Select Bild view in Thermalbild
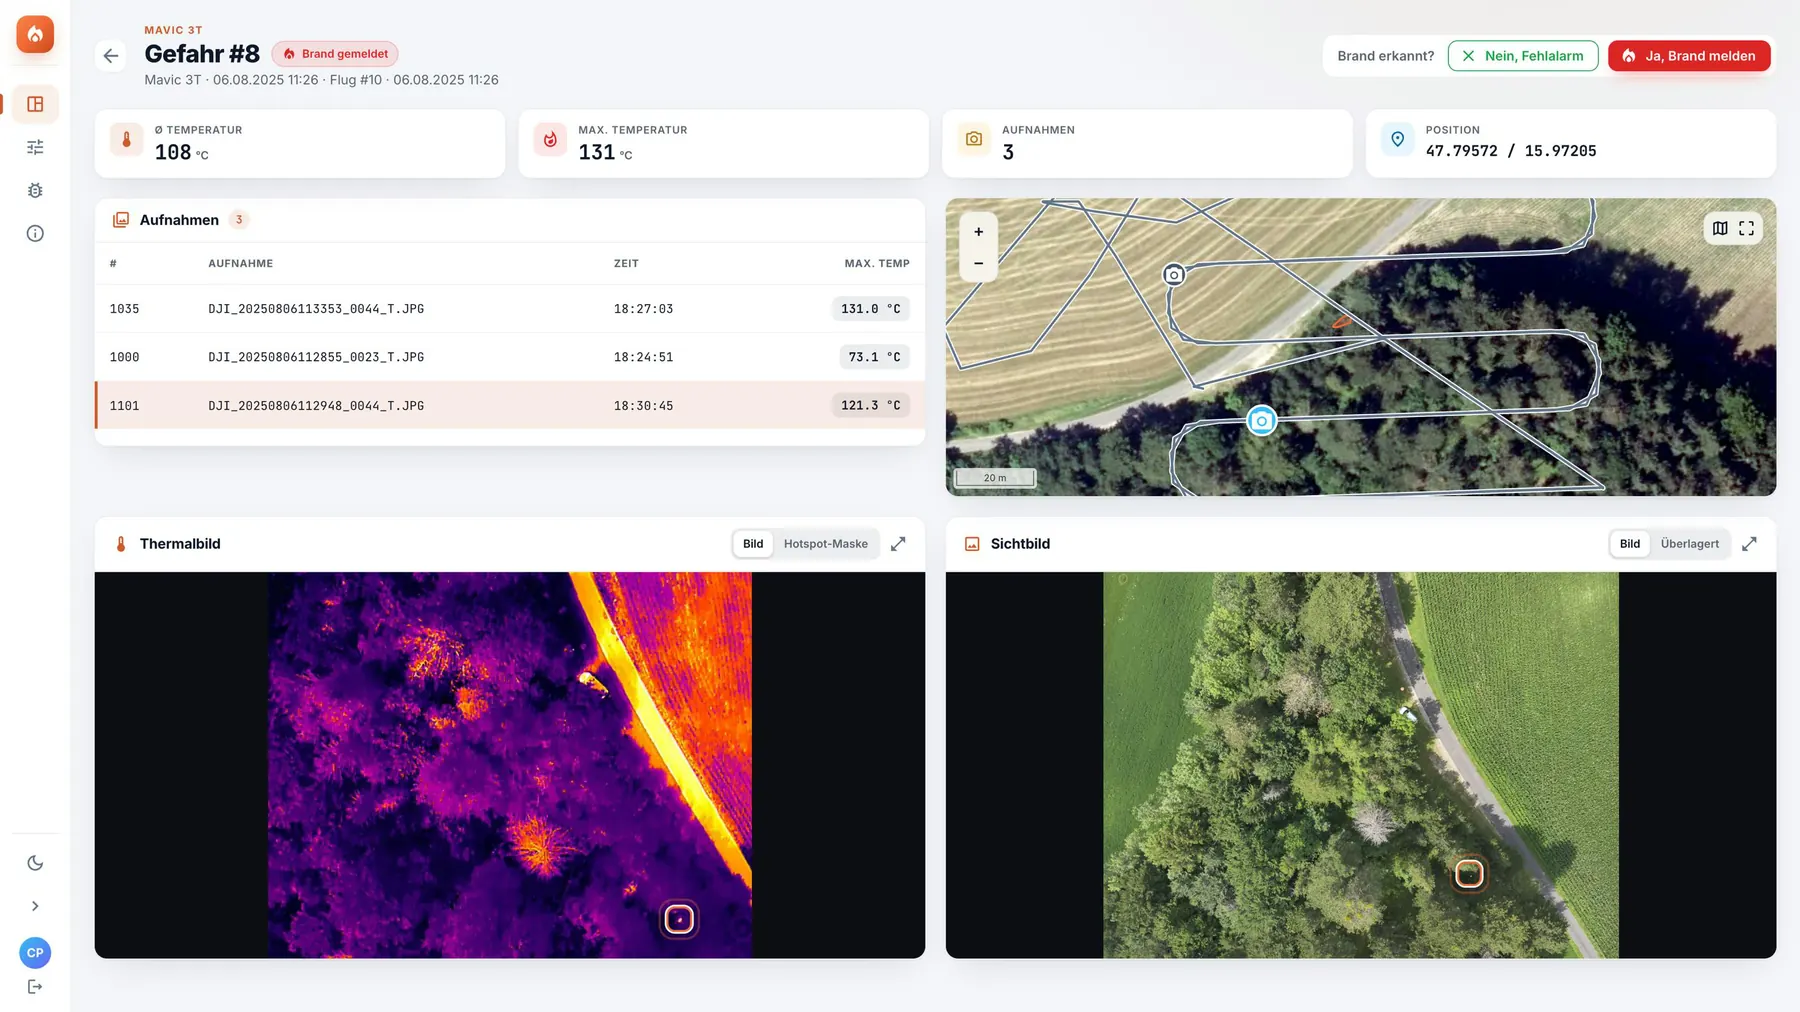 (753, 544)
